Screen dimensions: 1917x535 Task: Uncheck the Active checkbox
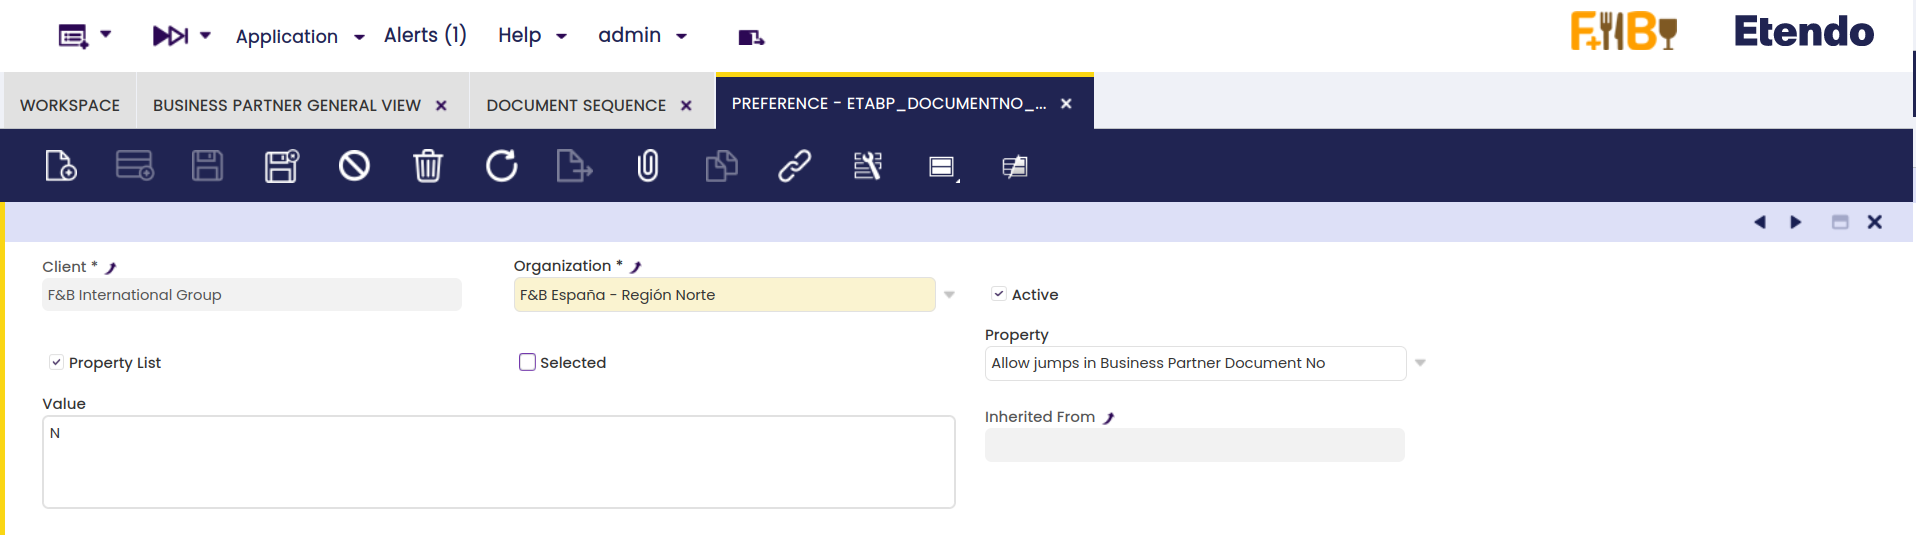coord(998,294)
